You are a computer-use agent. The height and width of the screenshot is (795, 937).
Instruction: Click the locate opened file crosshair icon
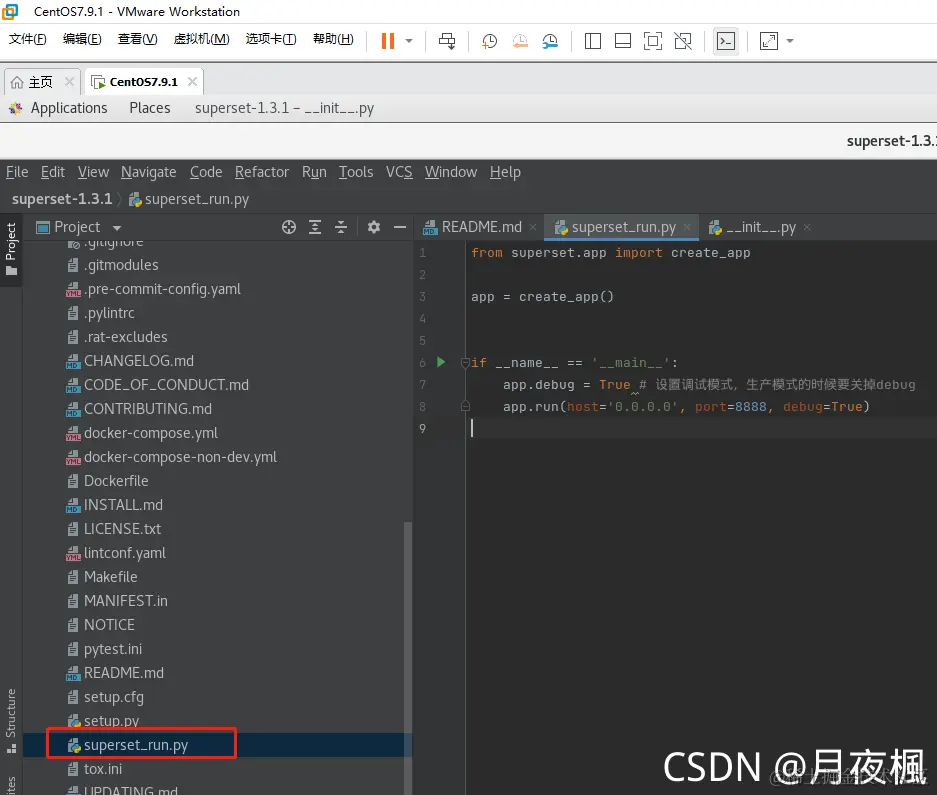coord(289,227)
